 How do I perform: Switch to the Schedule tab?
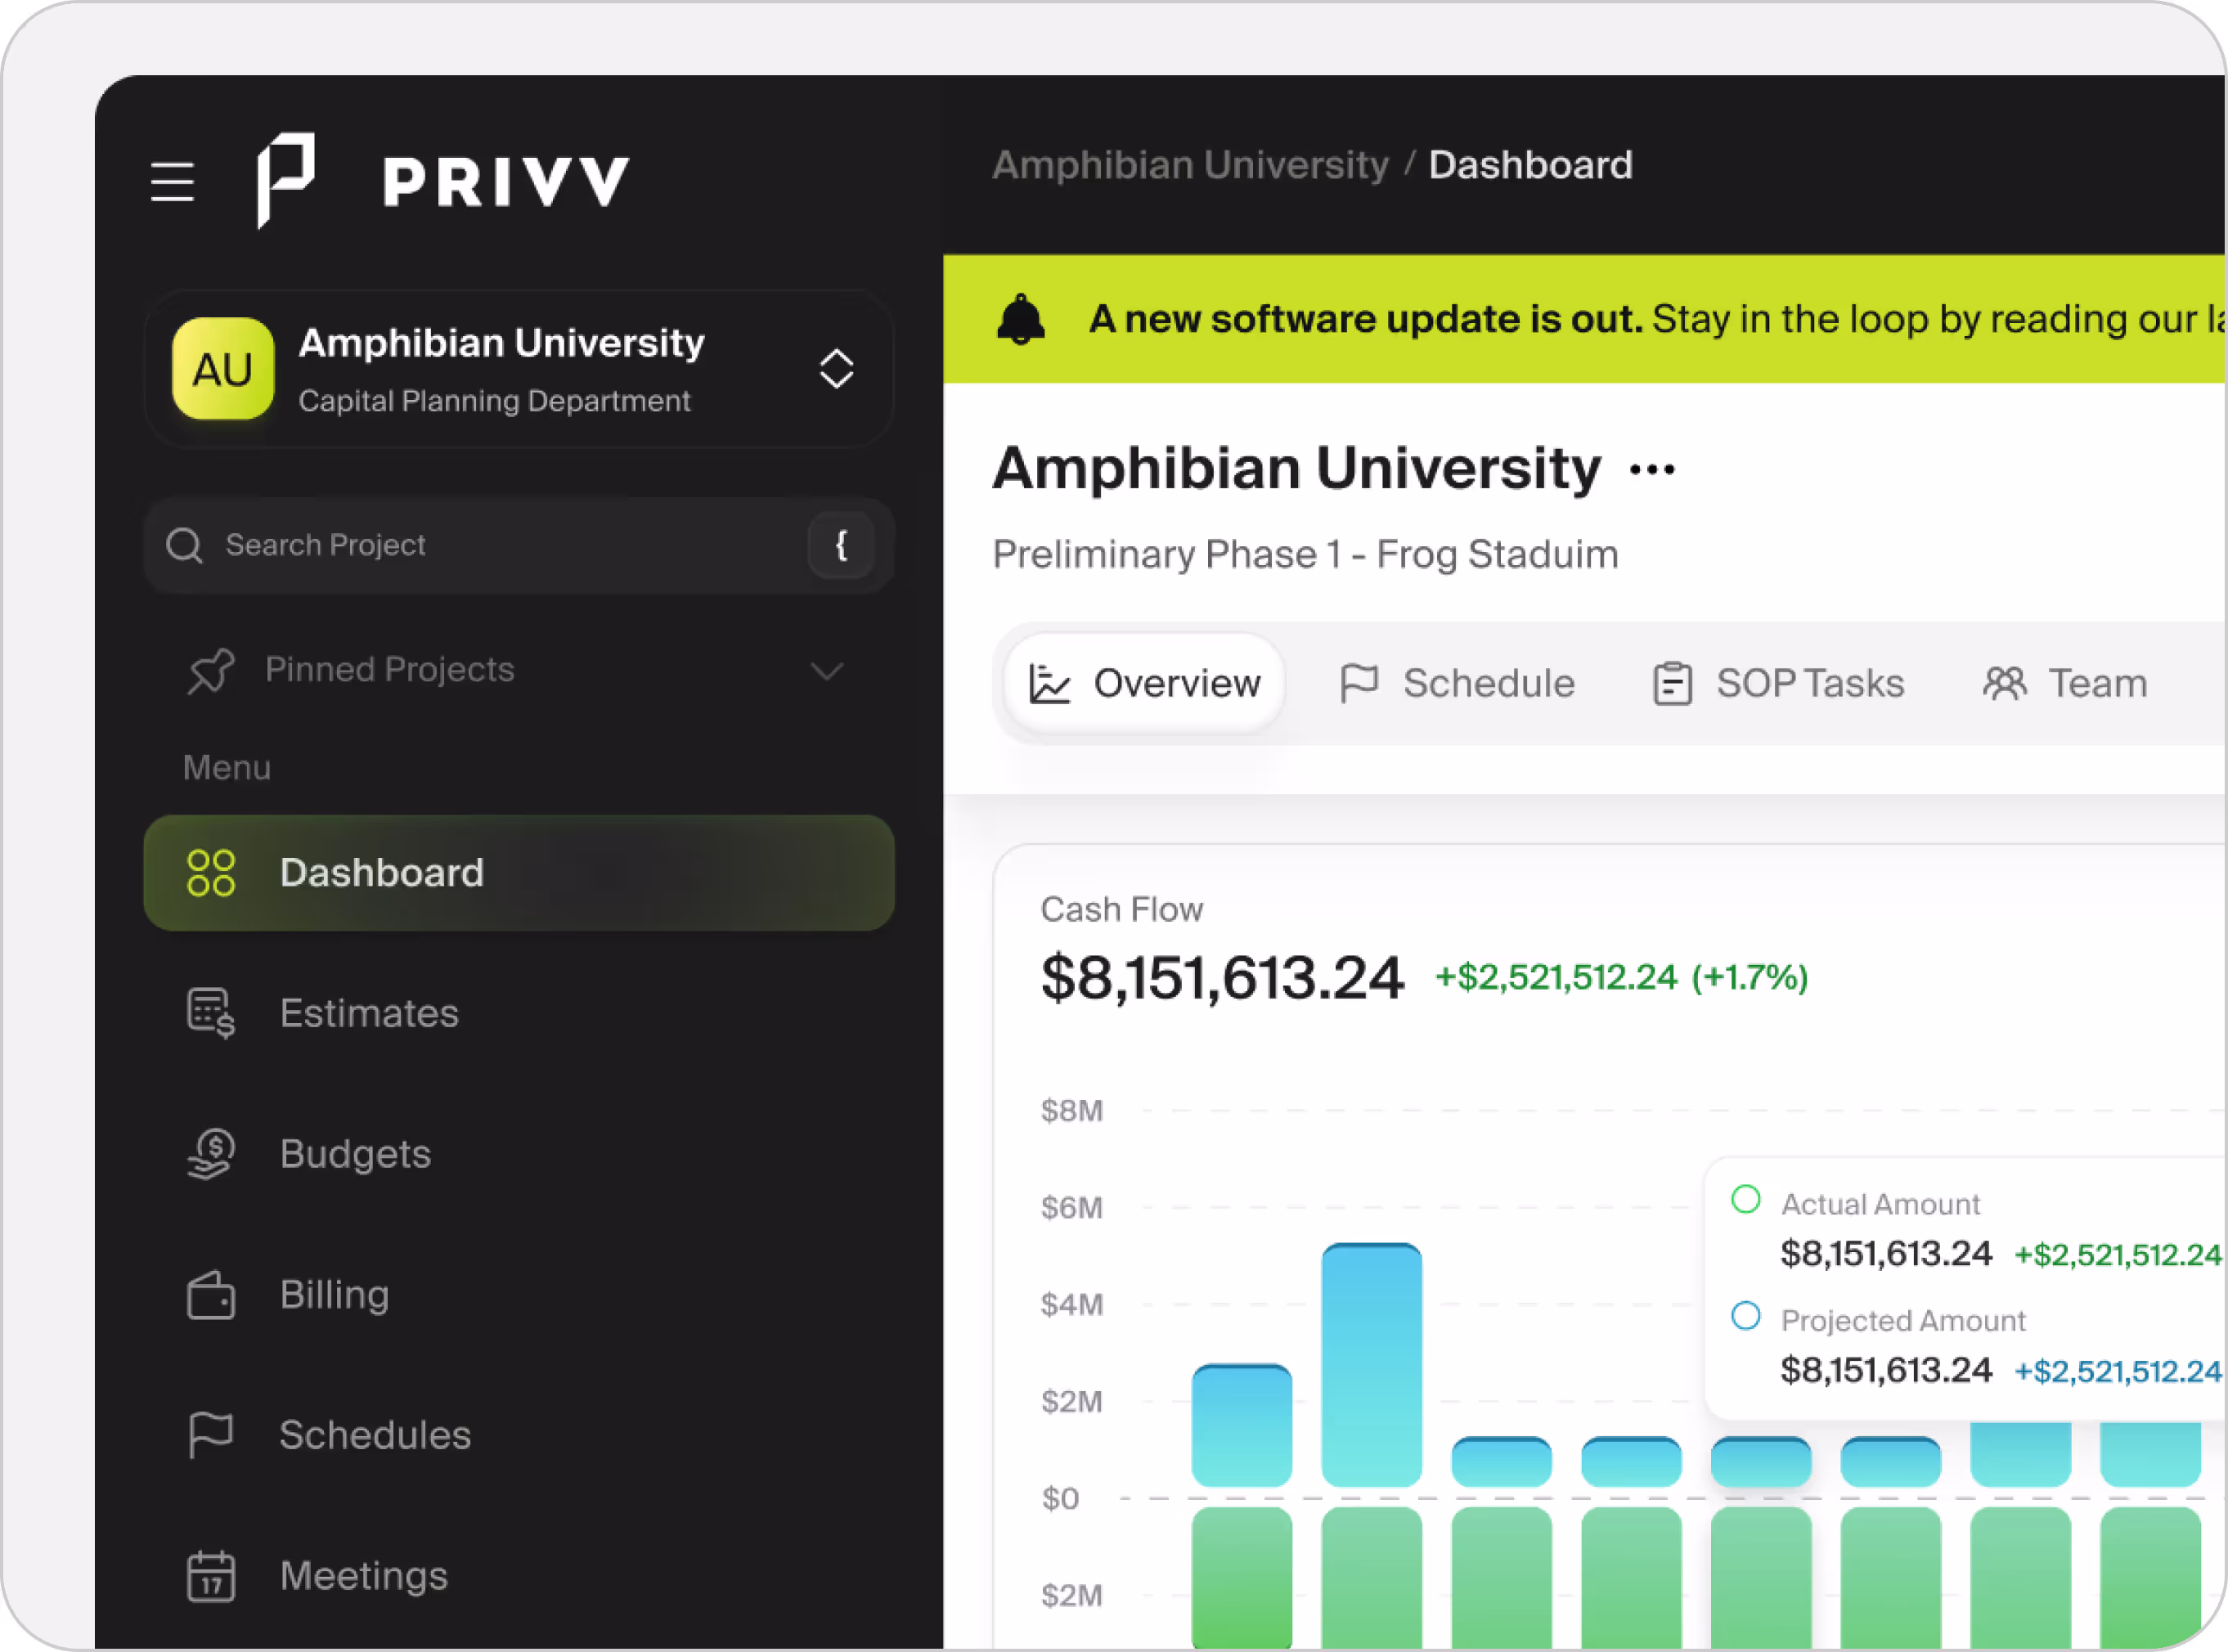click(1457, 684)
